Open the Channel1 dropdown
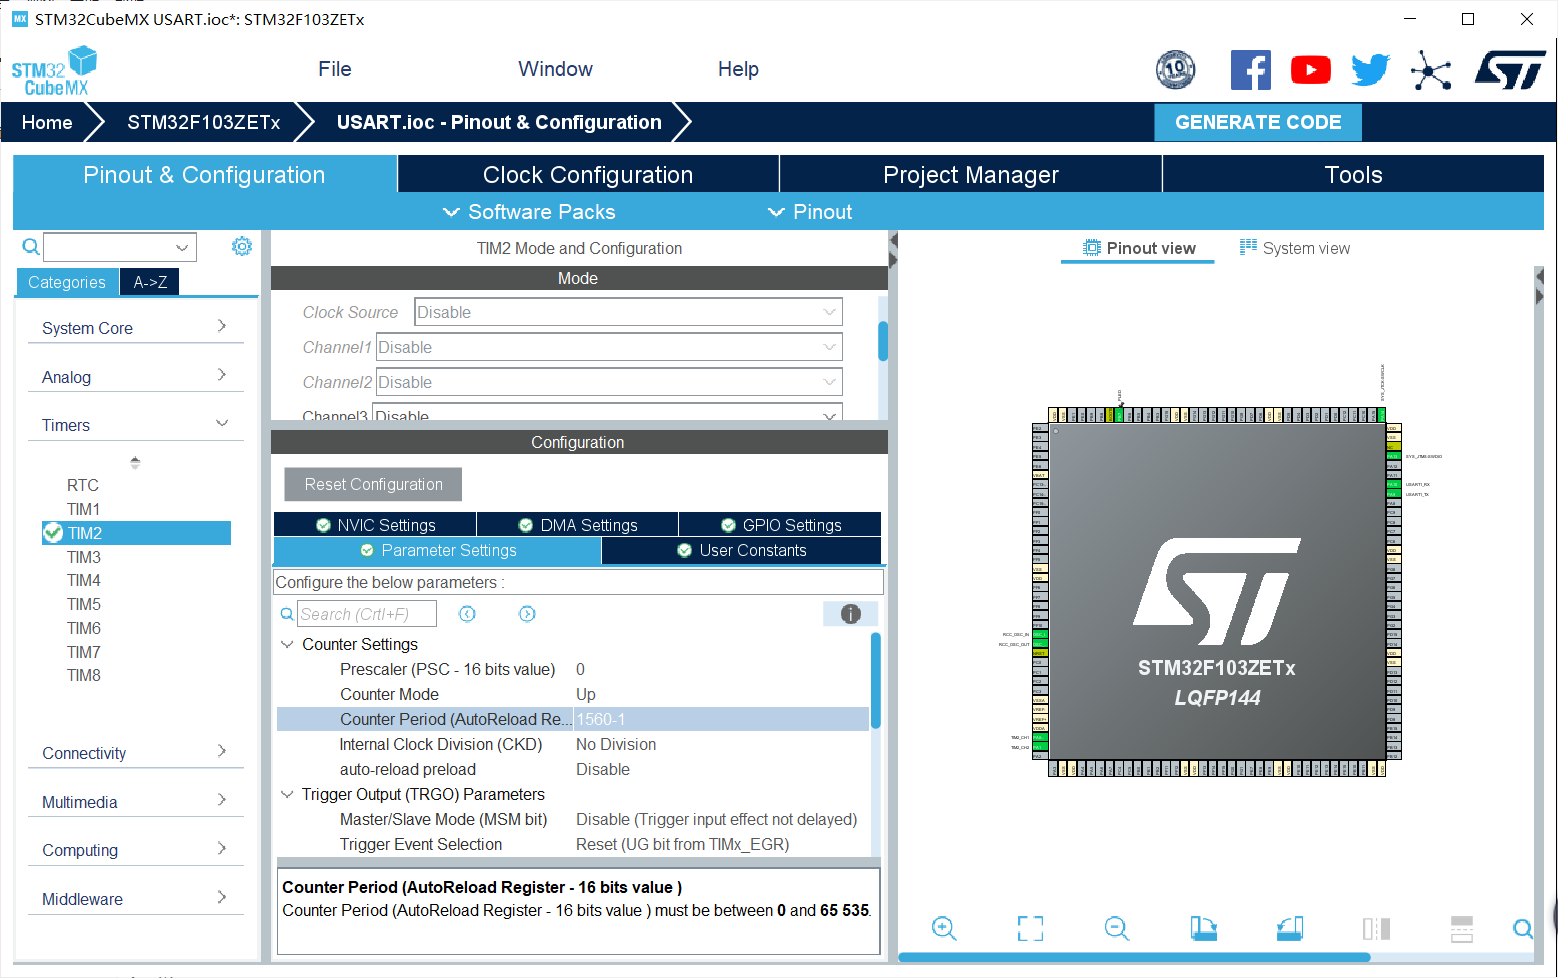This screenshot has height=978, width=1558. (609, 347)
